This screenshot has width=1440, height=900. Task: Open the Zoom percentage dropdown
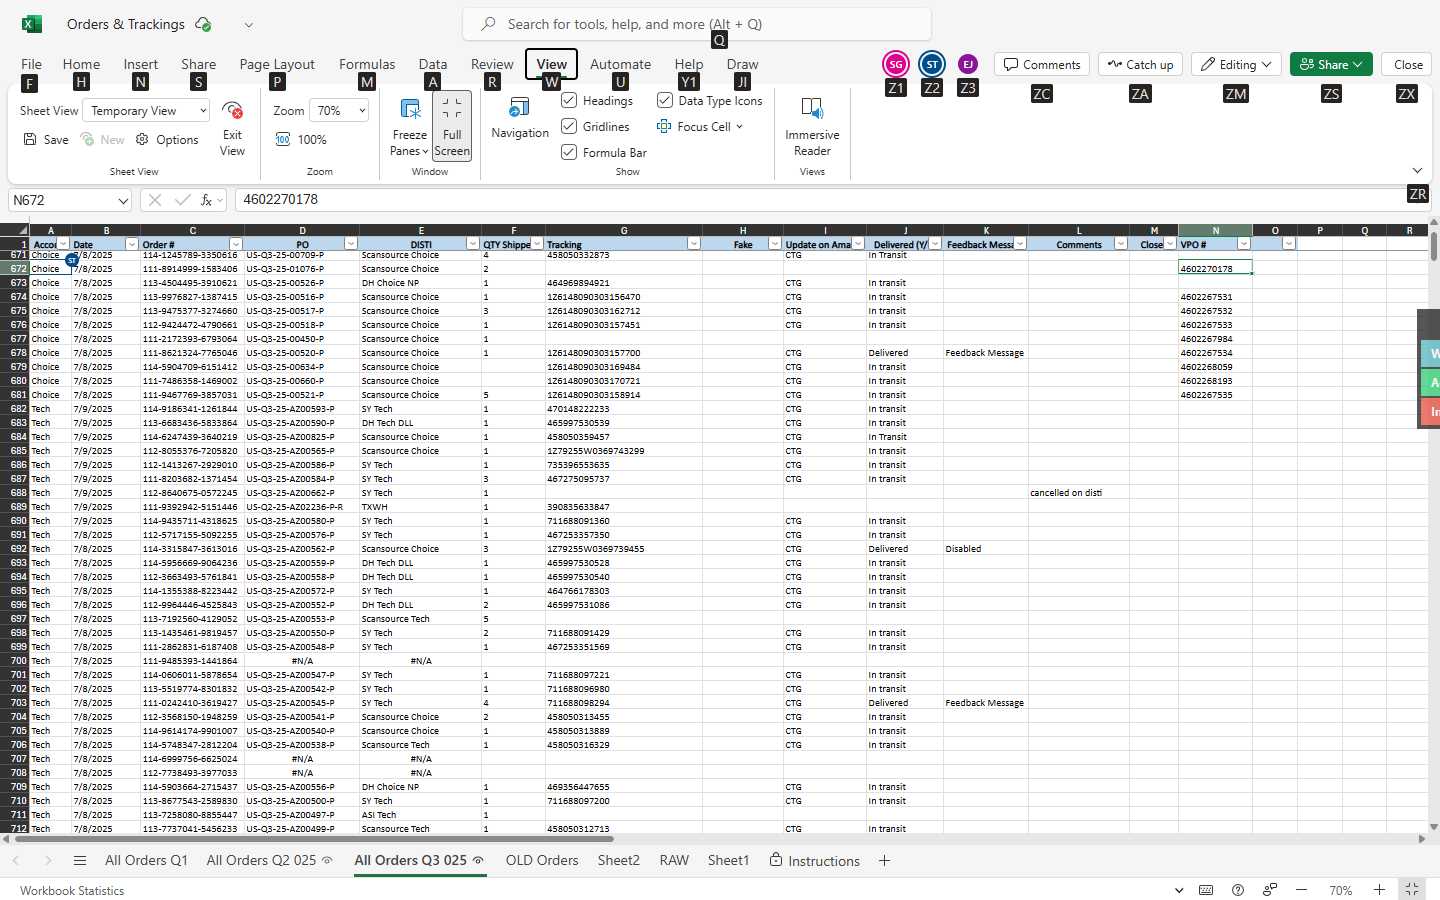pyautogui.click(x=339, y=110)
